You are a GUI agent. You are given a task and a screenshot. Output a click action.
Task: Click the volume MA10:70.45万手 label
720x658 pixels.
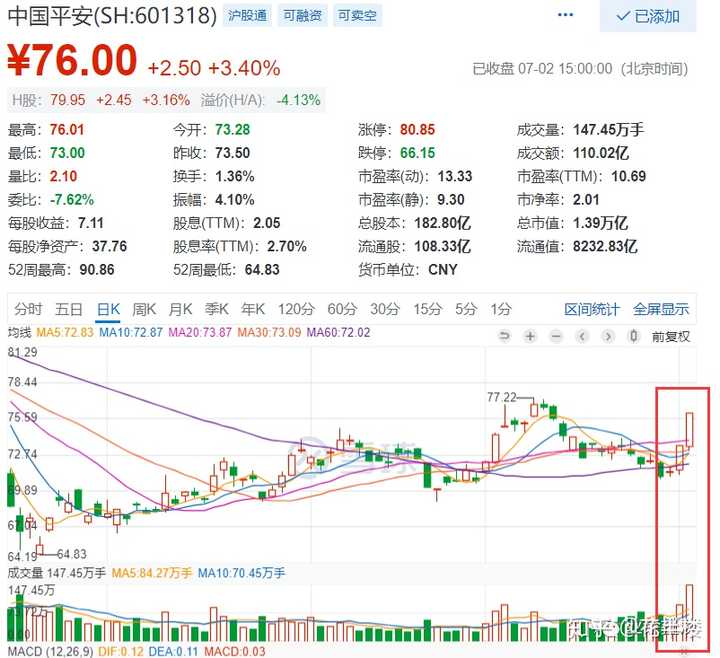pos(241,573)
